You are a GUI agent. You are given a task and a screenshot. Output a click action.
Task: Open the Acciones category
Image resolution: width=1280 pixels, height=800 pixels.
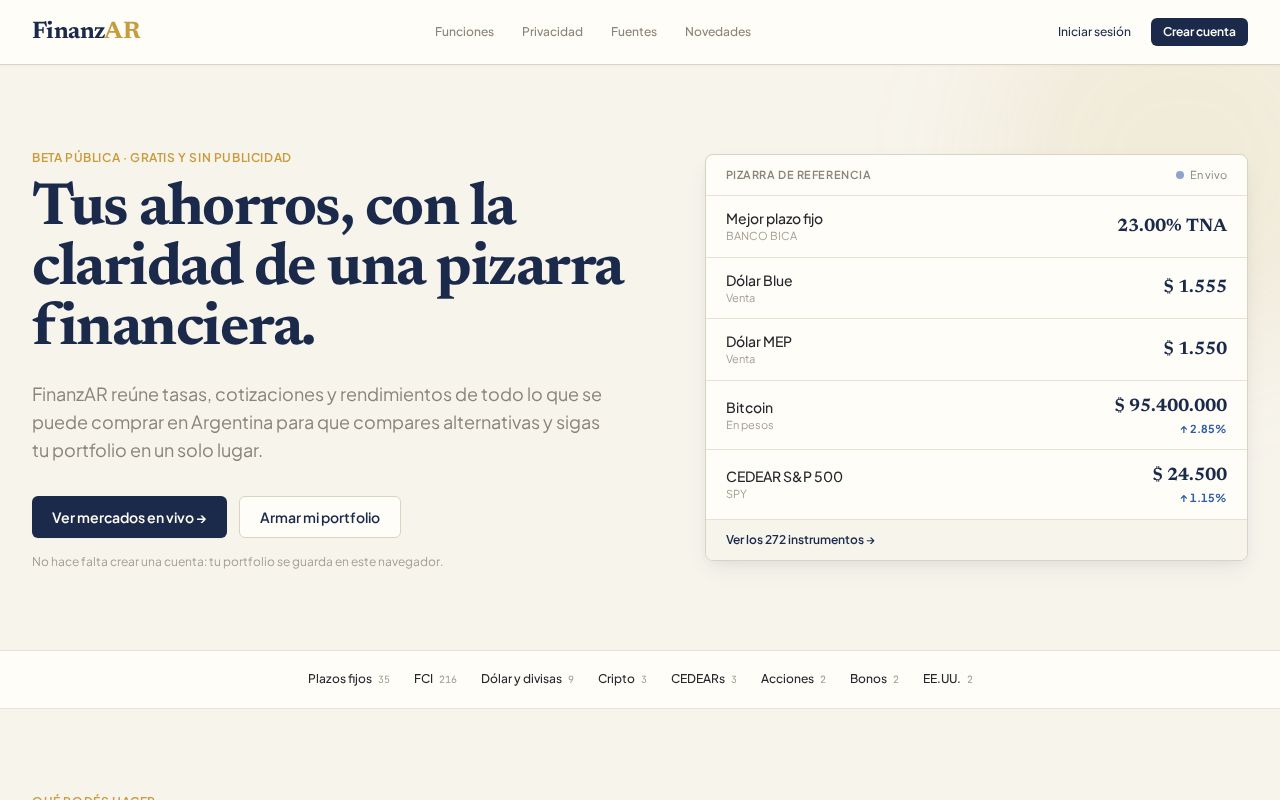pos(793,679)
